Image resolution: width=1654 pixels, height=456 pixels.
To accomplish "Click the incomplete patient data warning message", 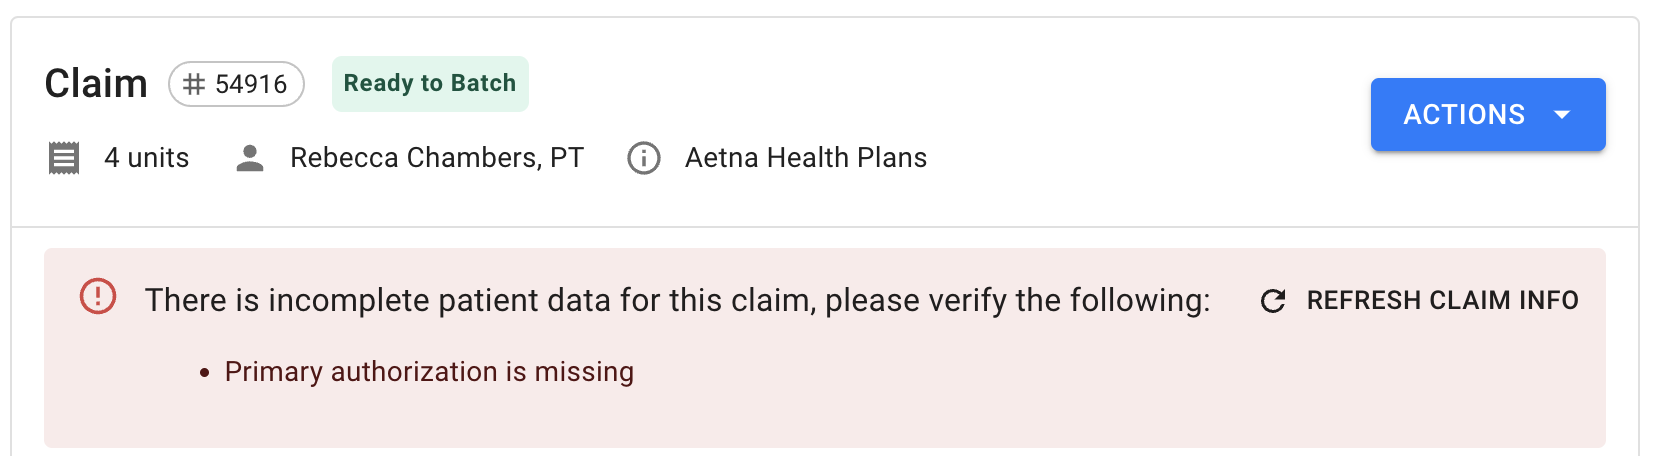I will 677,300.
